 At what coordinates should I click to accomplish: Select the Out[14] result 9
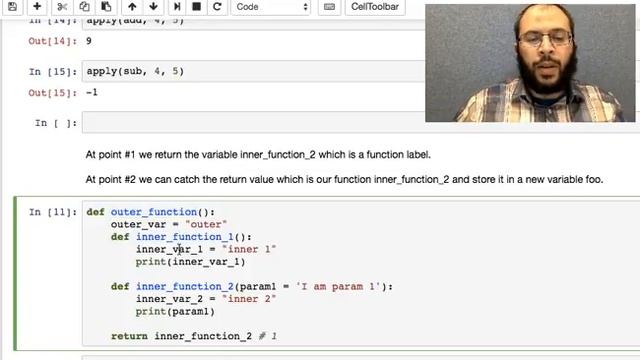[x=89, y=41]
